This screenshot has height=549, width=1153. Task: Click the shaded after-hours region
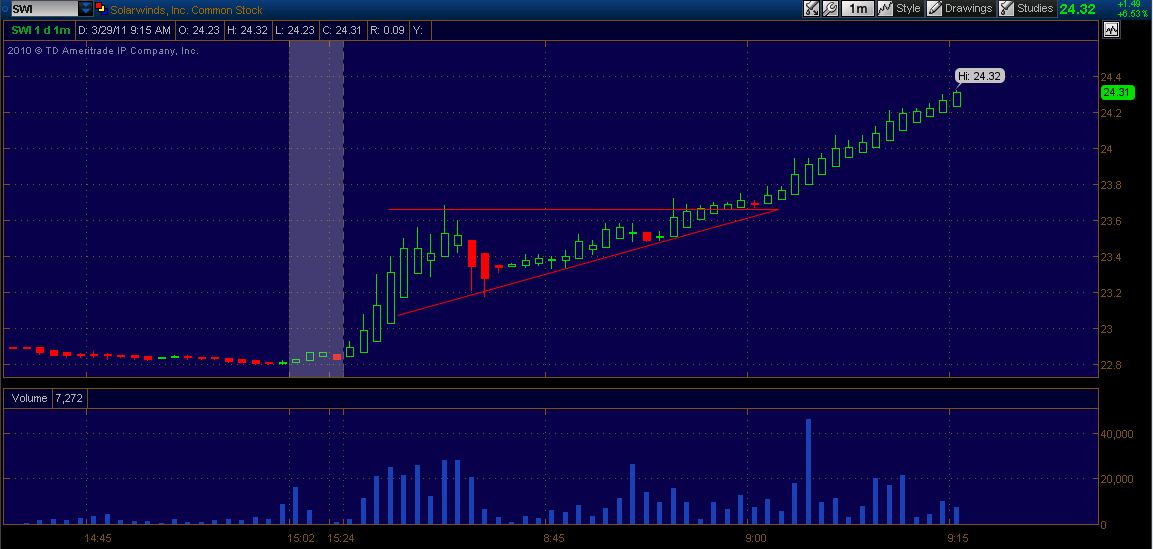click(316, 209)
